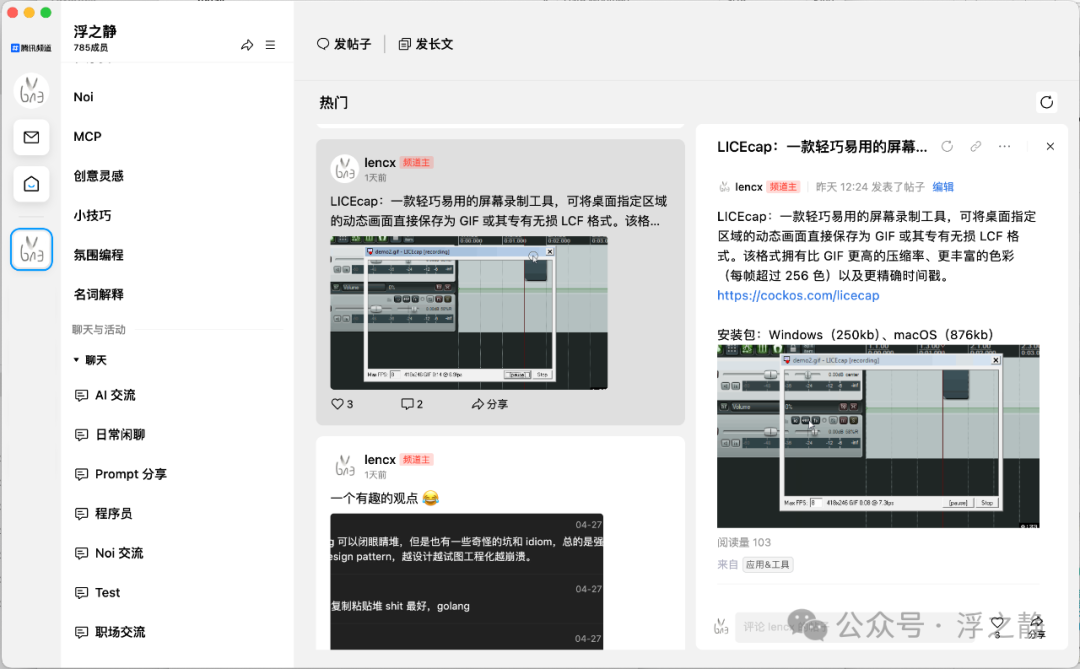Click 发长文 to write an article
This screenshot has width=1080, height=669.
[426, 44]
